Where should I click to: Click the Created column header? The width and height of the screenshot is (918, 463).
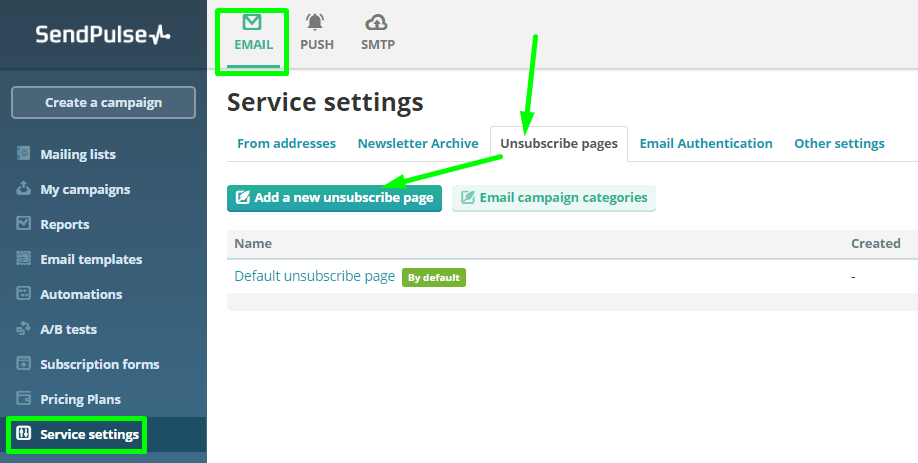click(x=875, y=243)
